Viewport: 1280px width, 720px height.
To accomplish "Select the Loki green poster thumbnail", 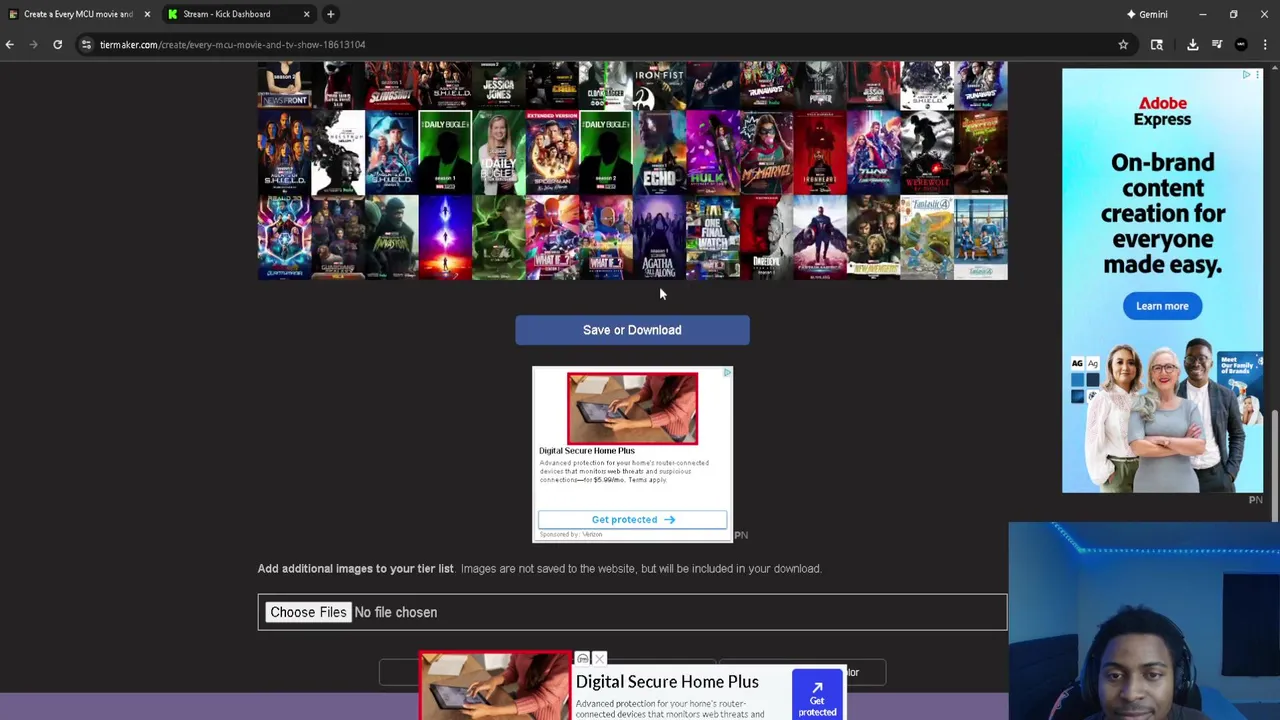I will tap(498, 238).
